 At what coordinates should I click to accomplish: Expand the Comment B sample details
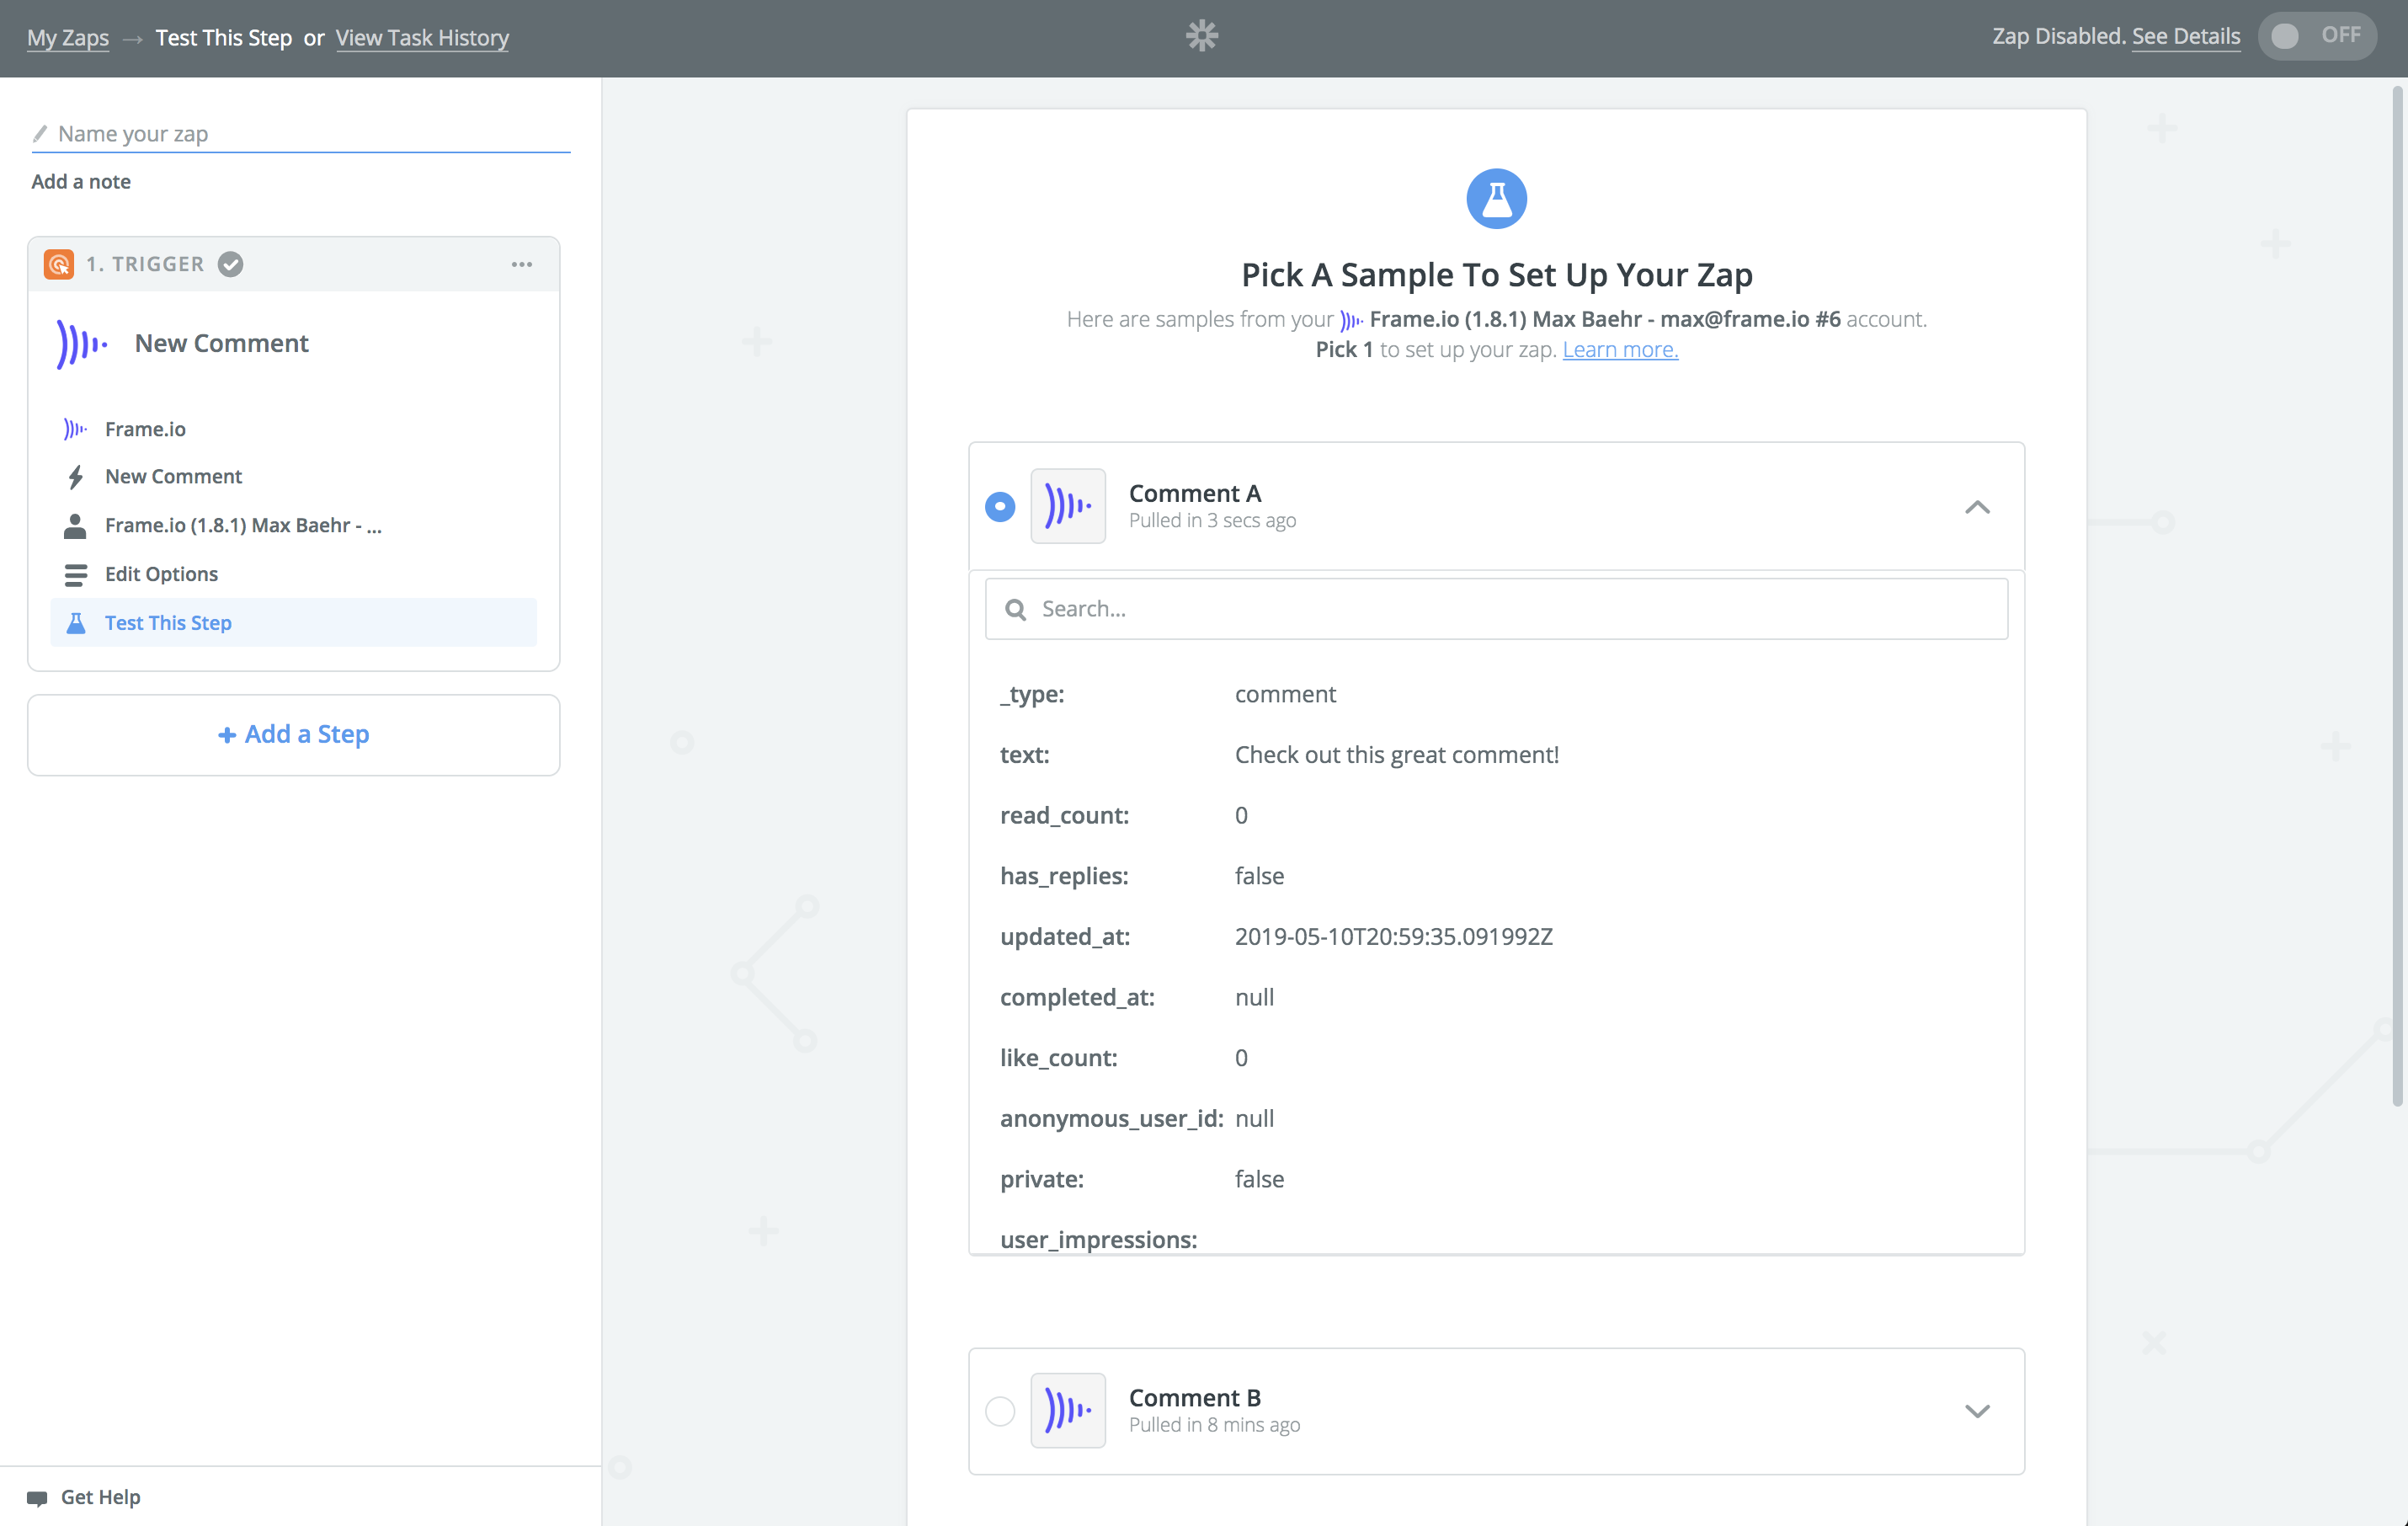pyautogui.click(x=1976, y=1411)
